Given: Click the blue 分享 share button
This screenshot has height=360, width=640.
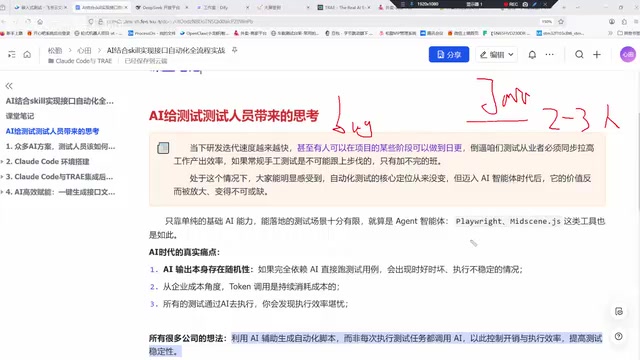Looking at the screenshot, I should click(x=449, y=54).
